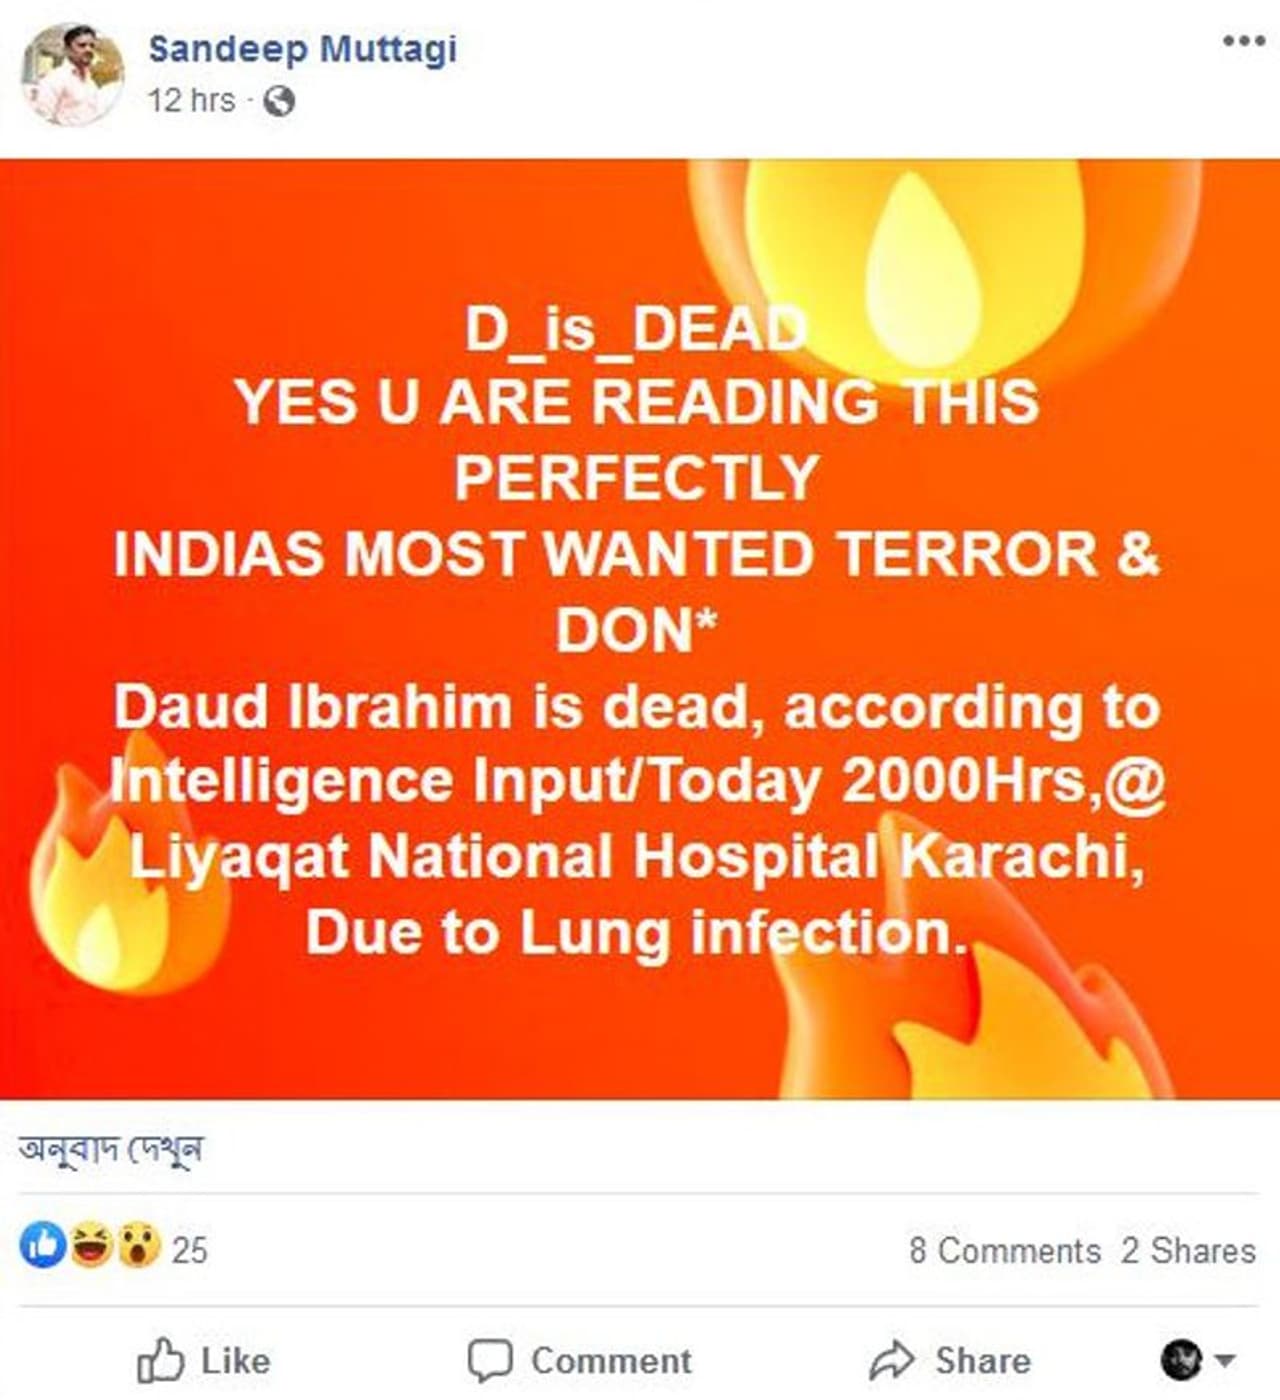Click the Like button label
Screen dimensions: 1280x1400
tap(236, 1361)
